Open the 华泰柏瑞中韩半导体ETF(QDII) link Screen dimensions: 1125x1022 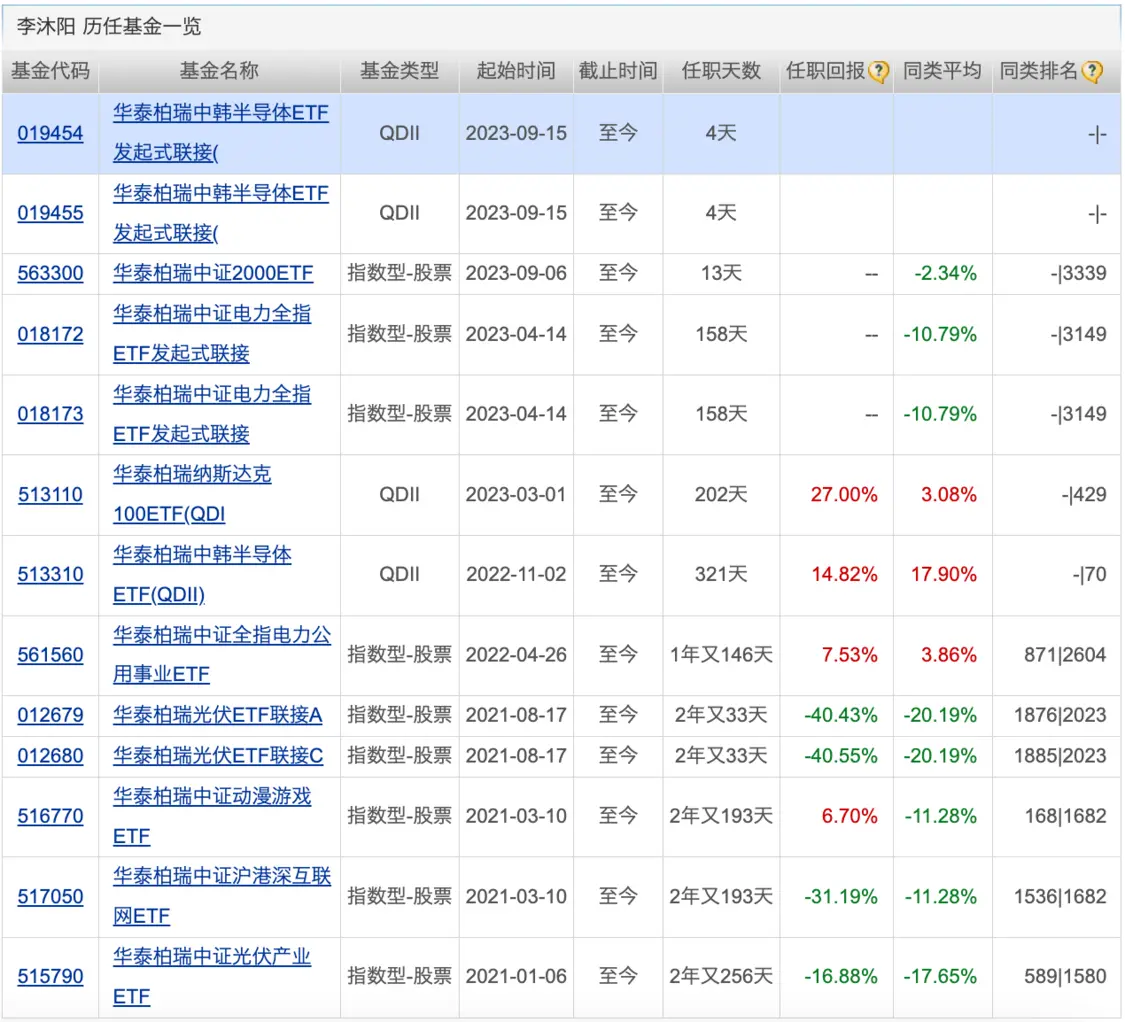coord(202,574)
